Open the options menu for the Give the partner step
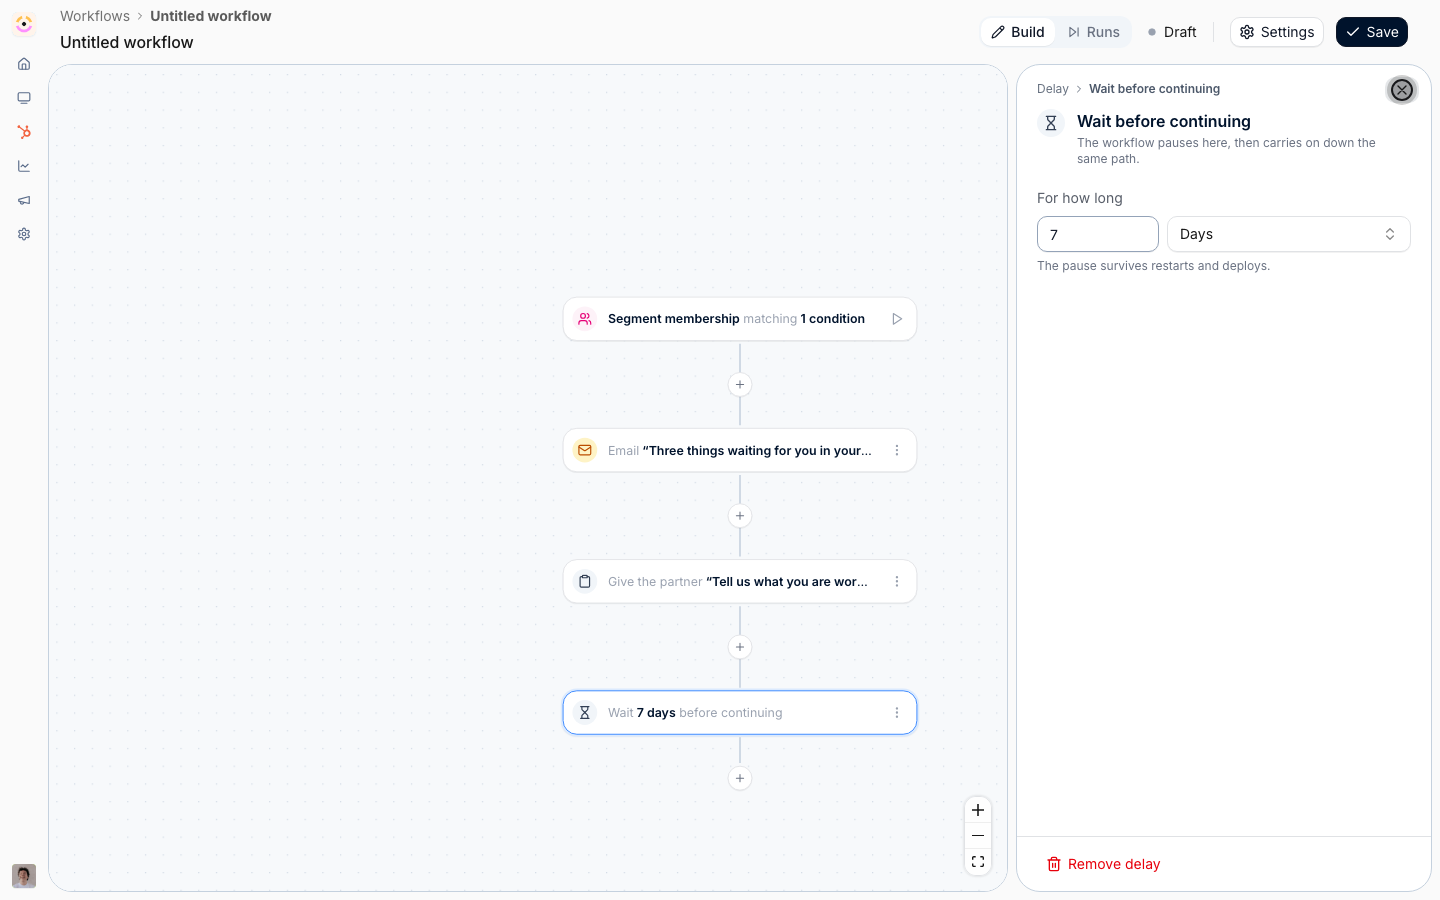Screen dimensions: 1440x900 click(x=897, y=582)
